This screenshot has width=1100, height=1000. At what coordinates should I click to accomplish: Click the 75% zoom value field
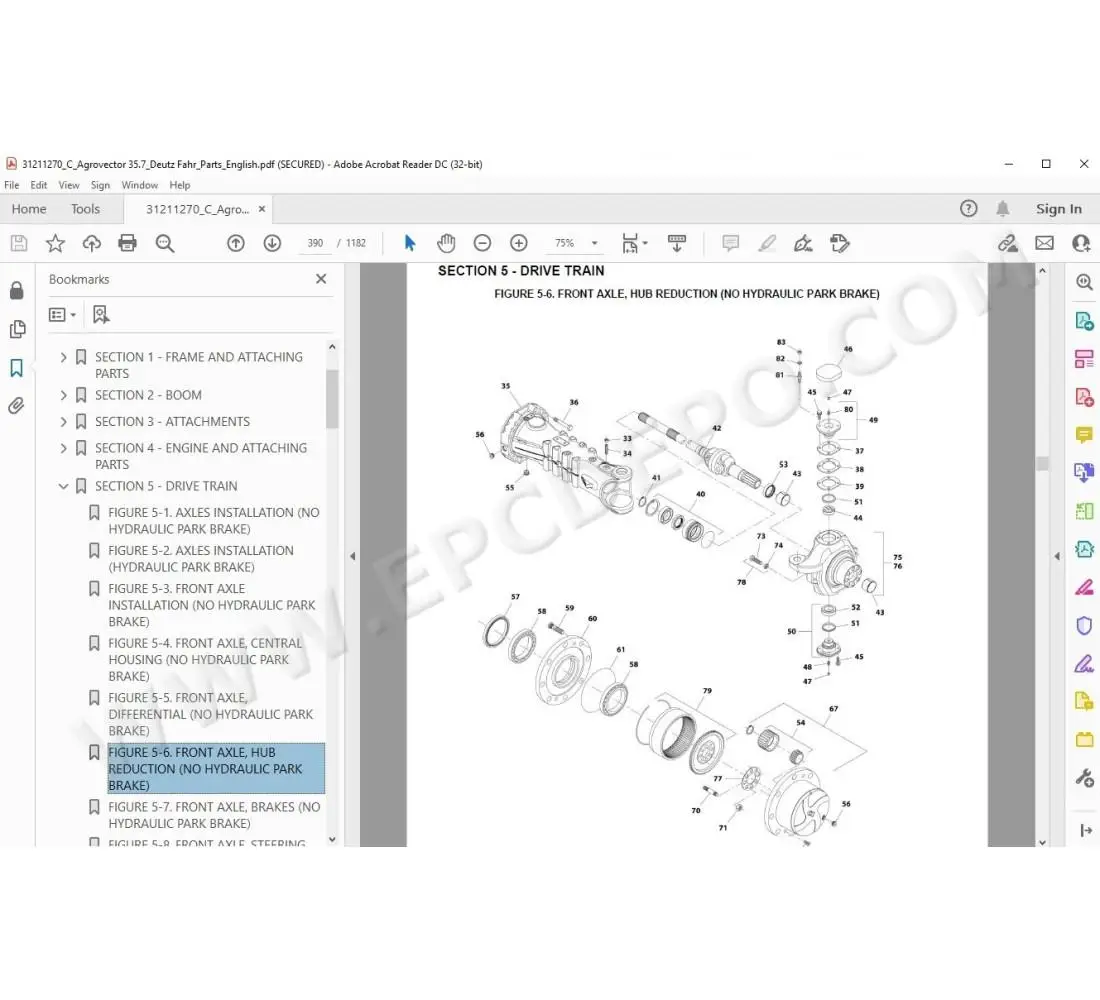(x=565, y=244)
